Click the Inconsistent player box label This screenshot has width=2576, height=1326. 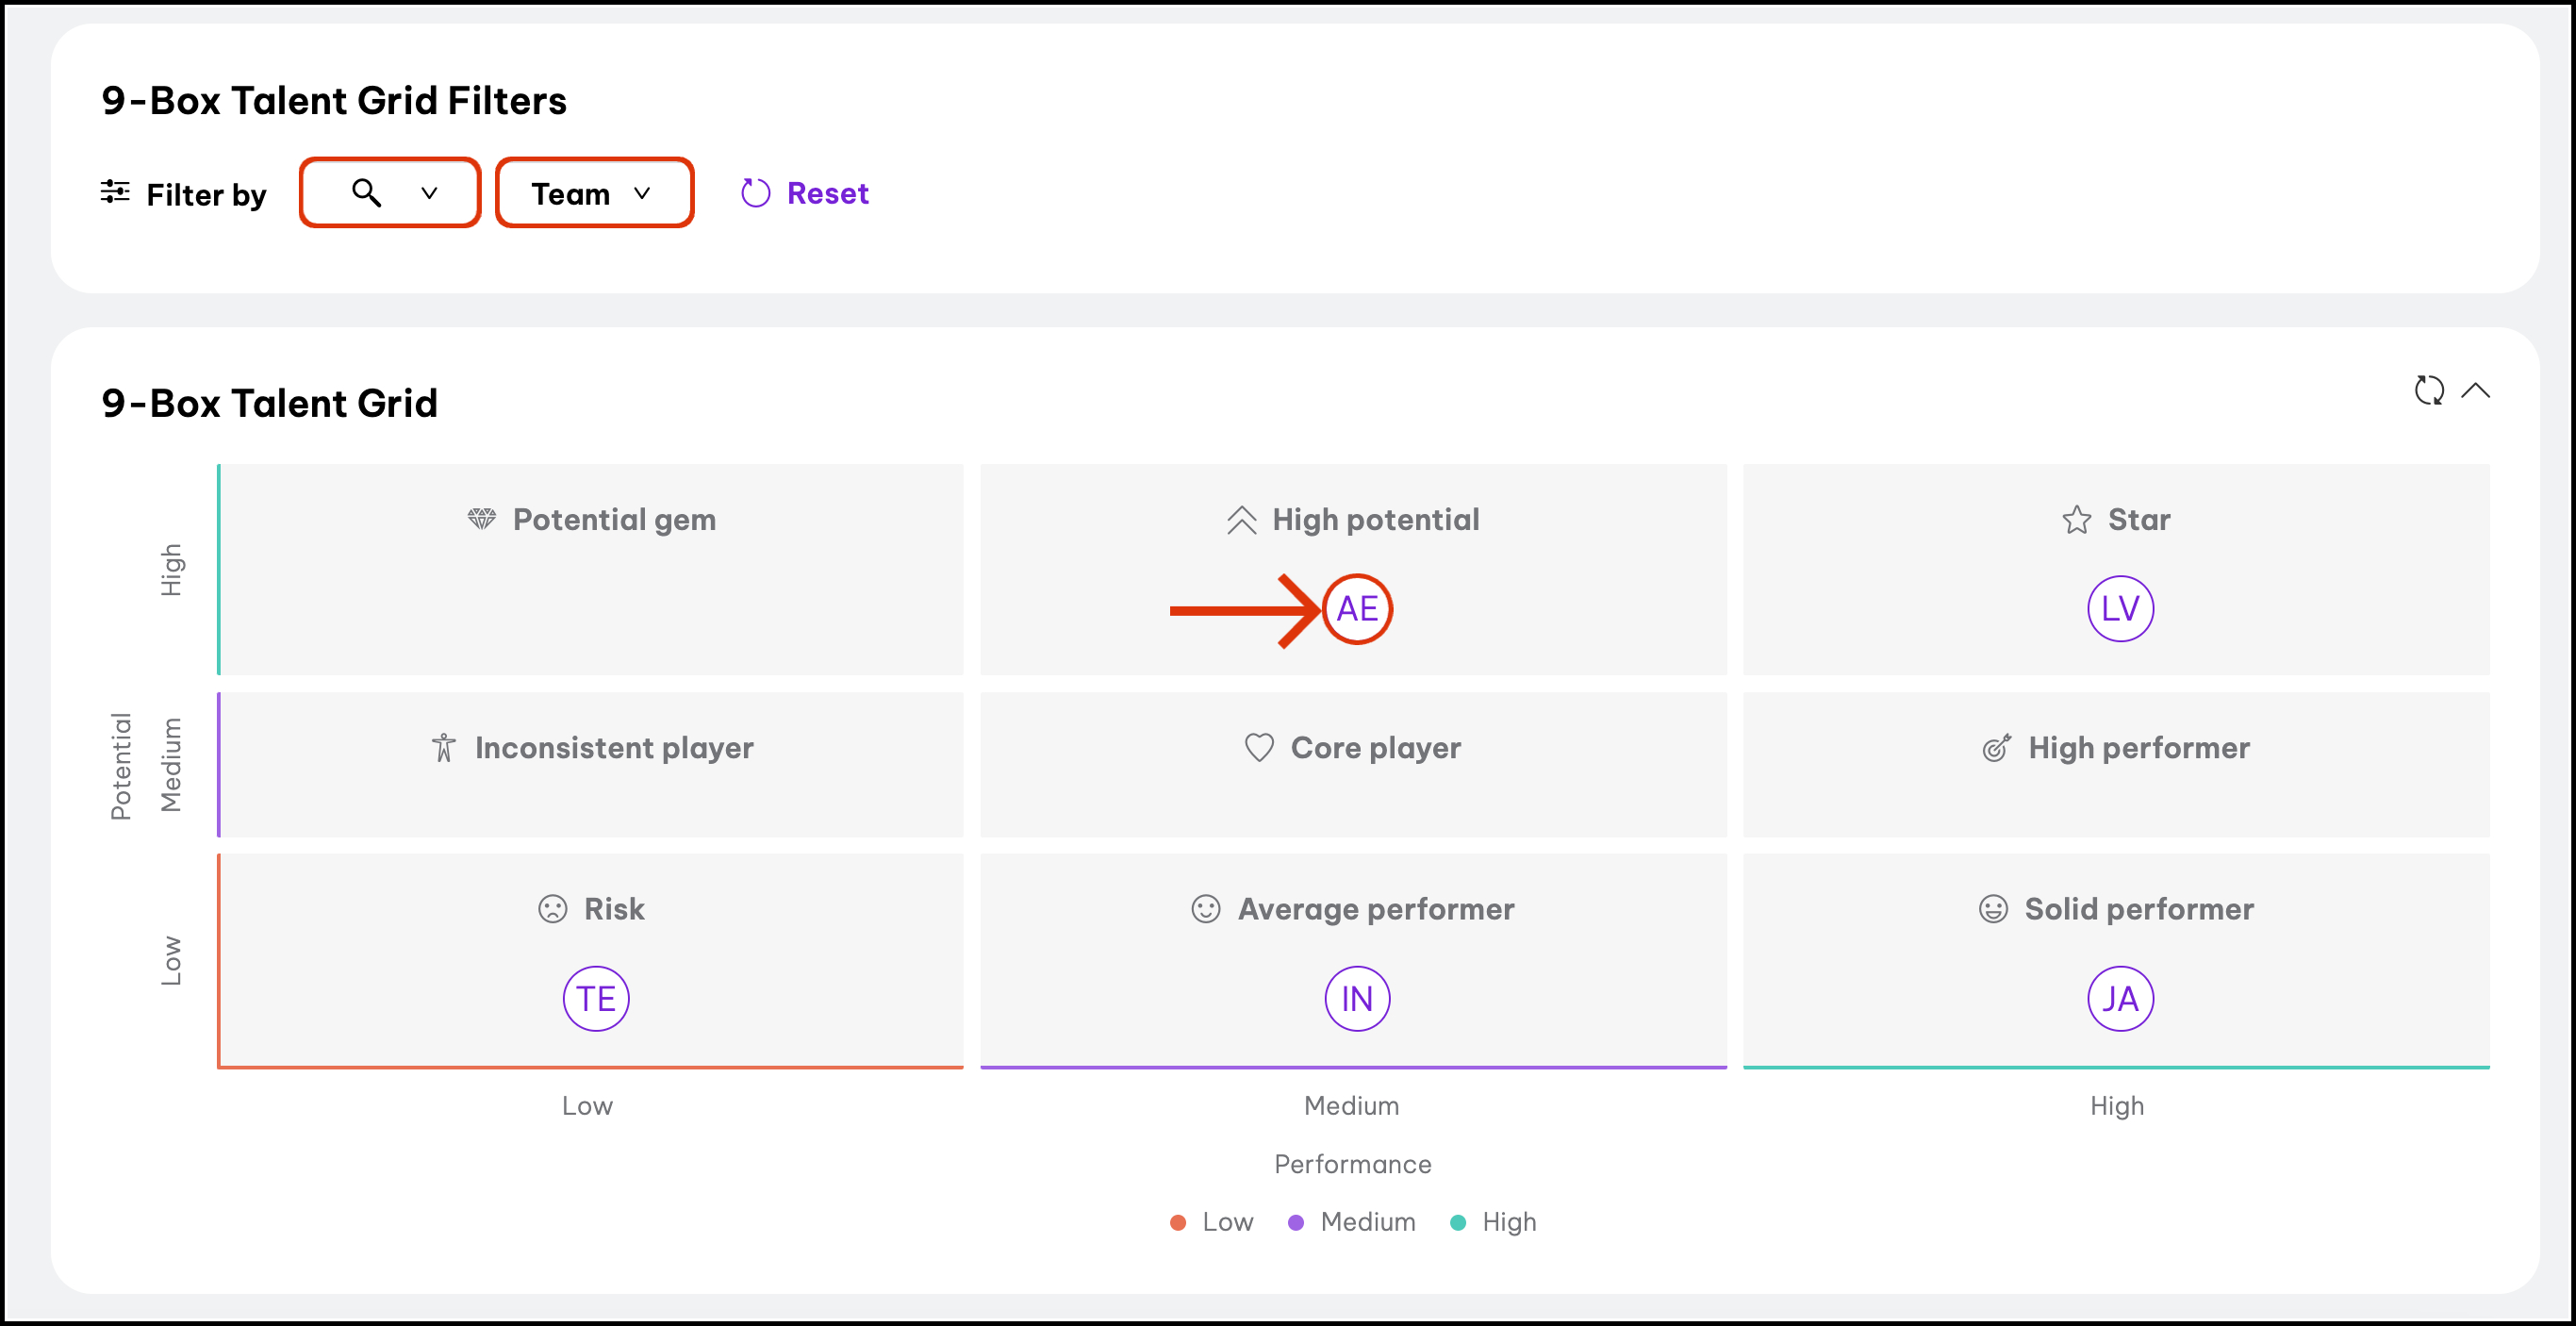coord(613,748)
